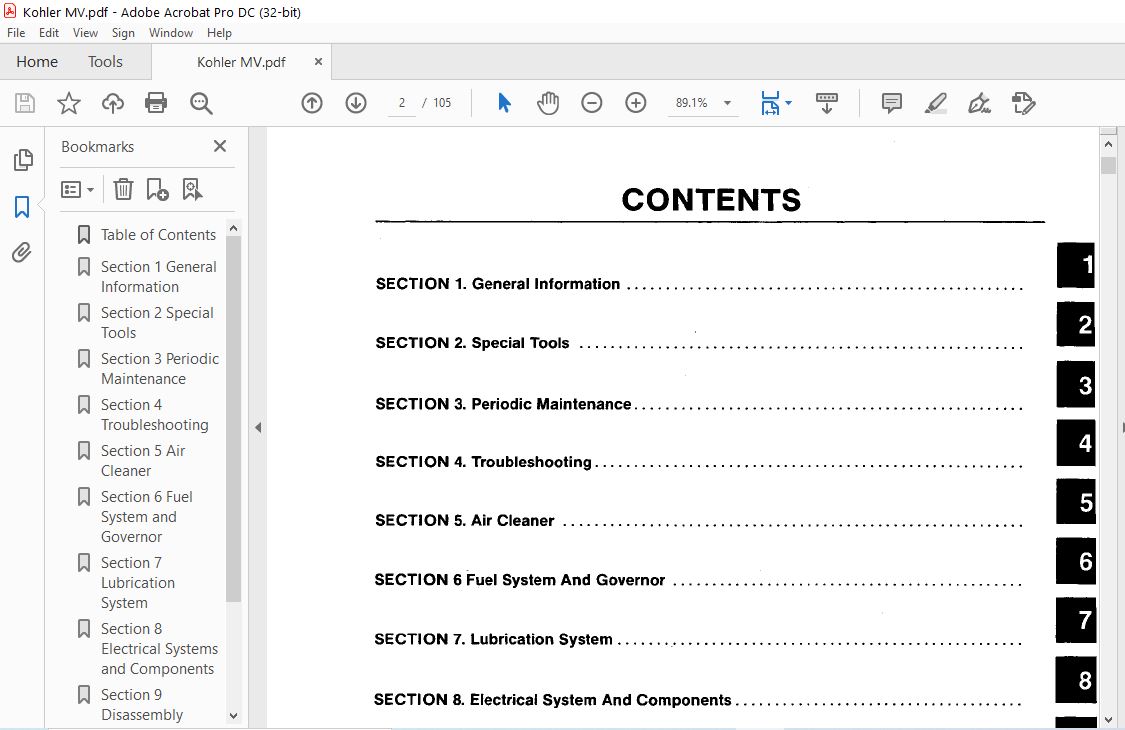Click find current bookmark icon
This screenshot has height=730, width=1125.
[x=192, y=189]
